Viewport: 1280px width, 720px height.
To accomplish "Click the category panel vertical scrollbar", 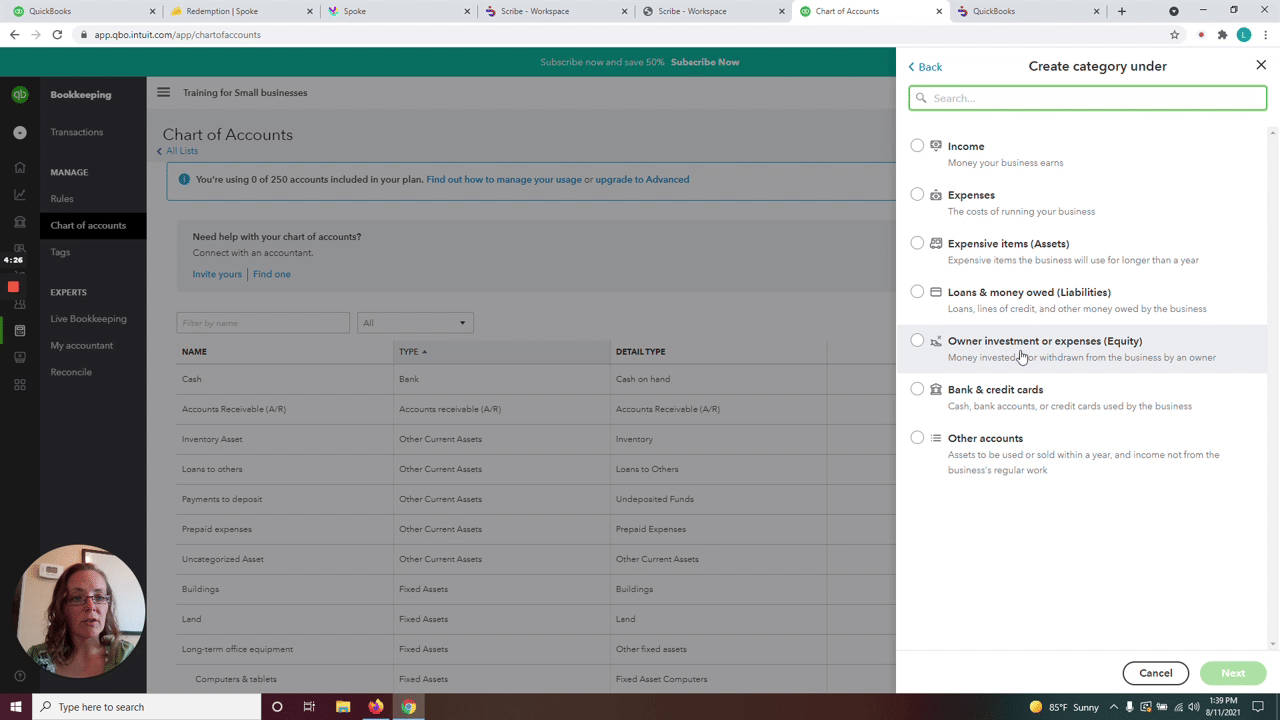I will [1272, 380].
